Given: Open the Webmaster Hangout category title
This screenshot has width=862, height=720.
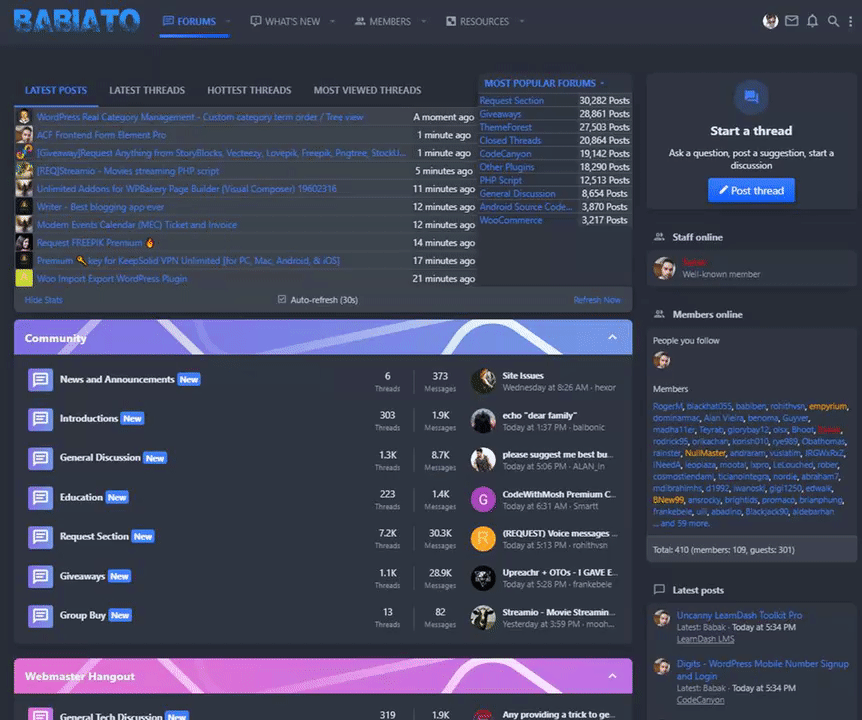Looking at the screenshot, I should (x=80, y=676).
